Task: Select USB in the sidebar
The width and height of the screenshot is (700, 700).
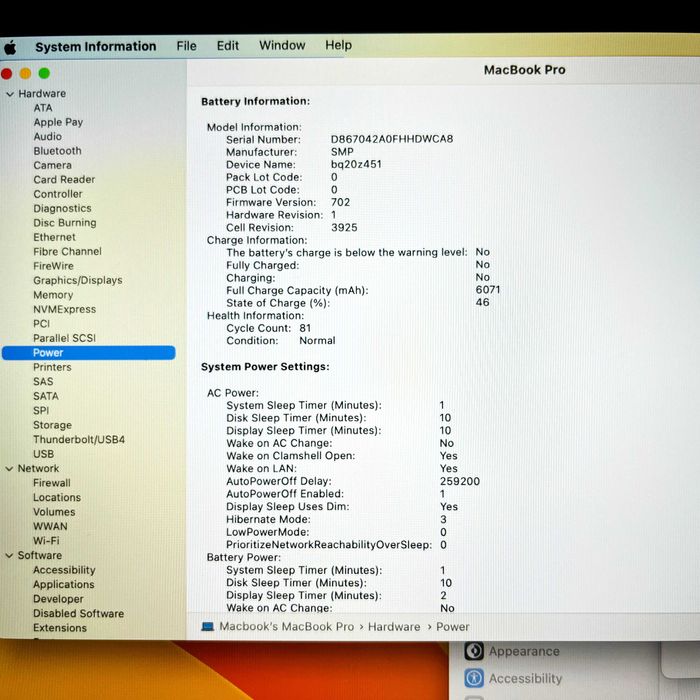Action: click(43, 454)
